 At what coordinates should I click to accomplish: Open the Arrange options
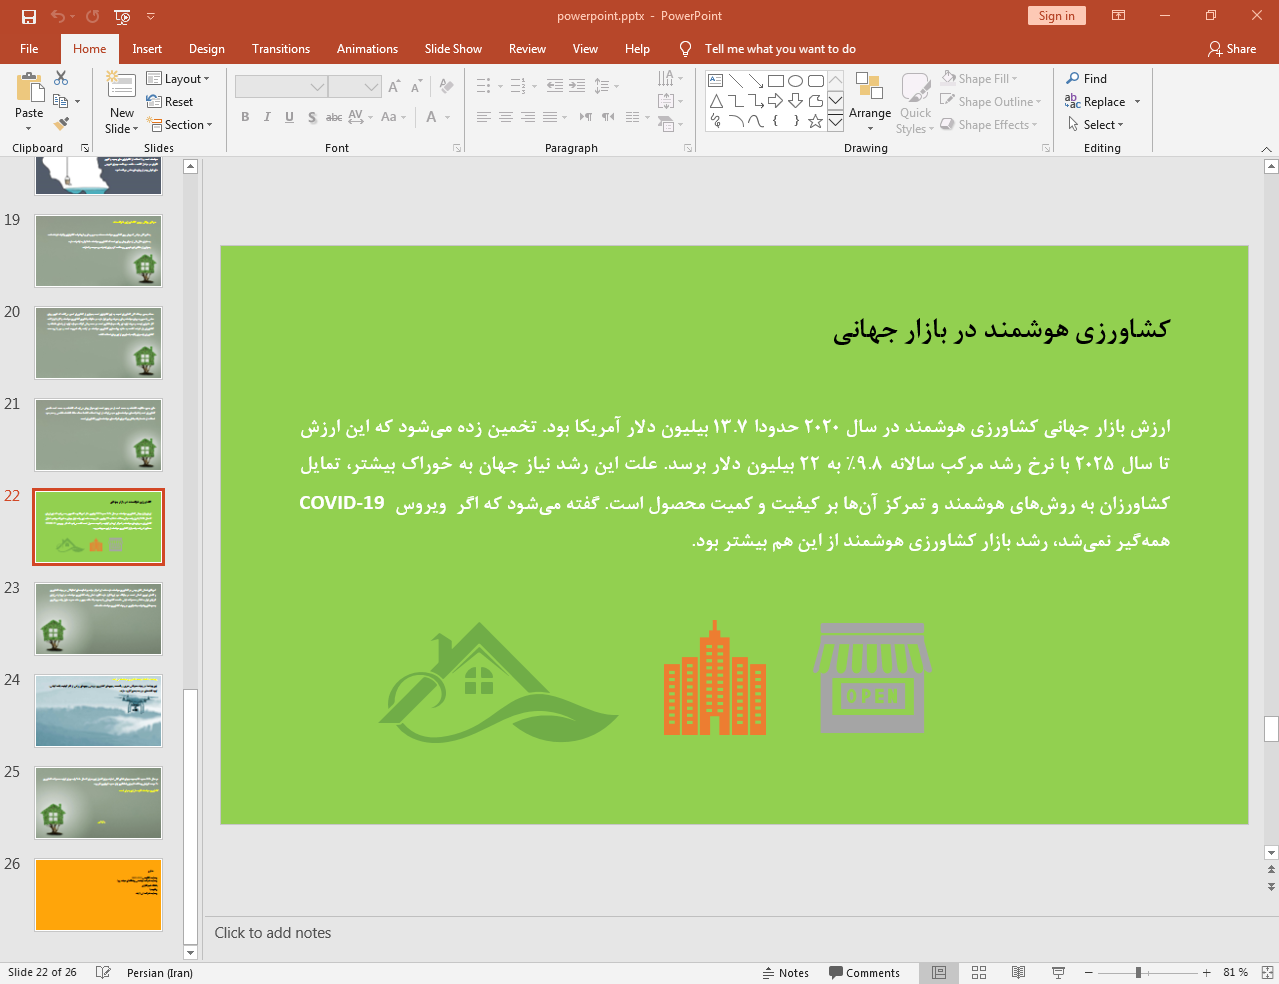pyautogui.click(x=870, y=102)
